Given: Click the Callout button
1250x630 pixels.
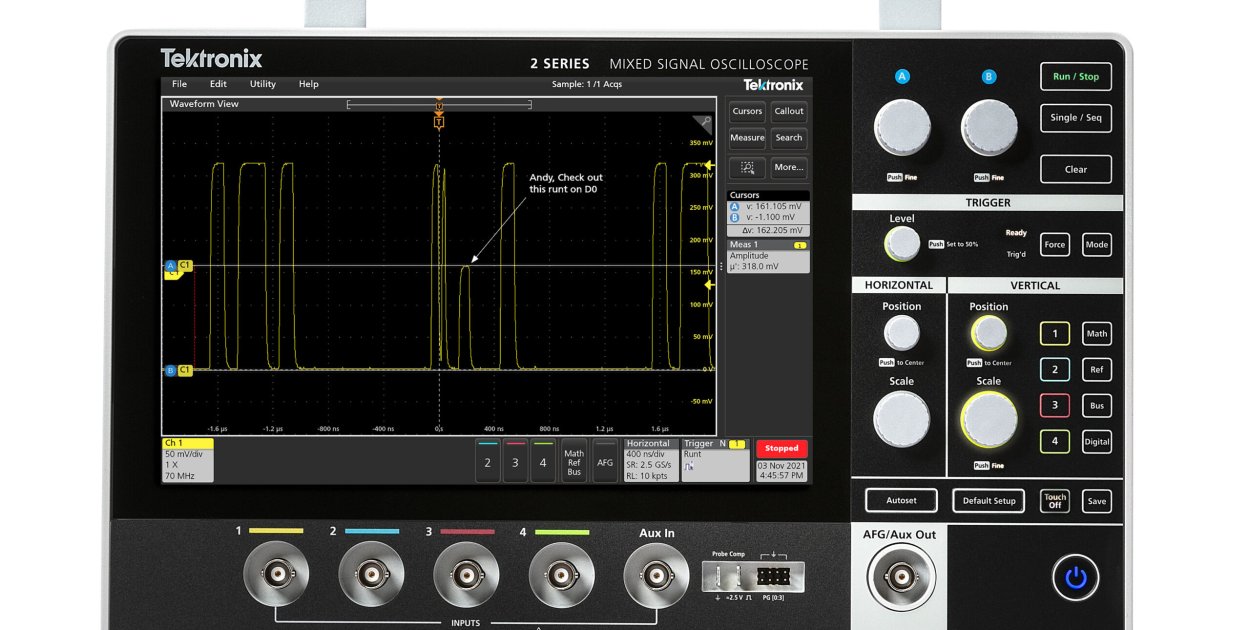Looking at the screenshot, I should click(788, 111).
